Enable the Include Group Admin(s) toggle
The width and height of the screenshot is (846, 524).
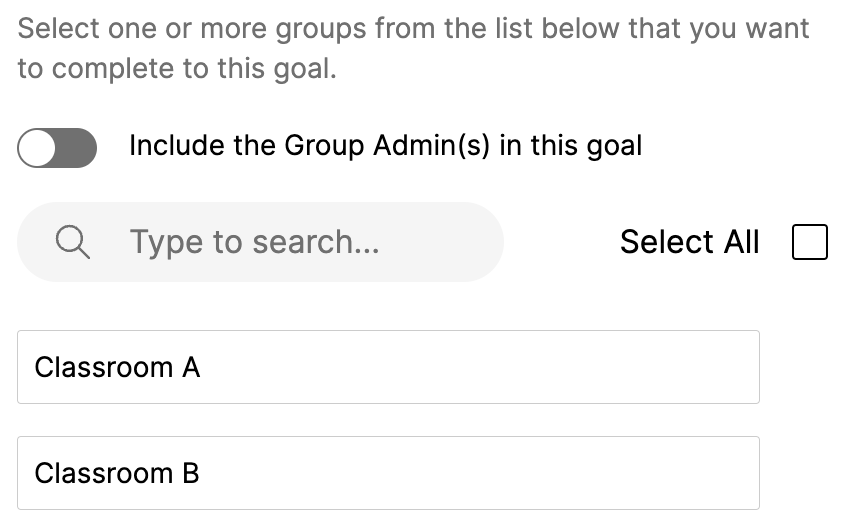coord(57,149)
